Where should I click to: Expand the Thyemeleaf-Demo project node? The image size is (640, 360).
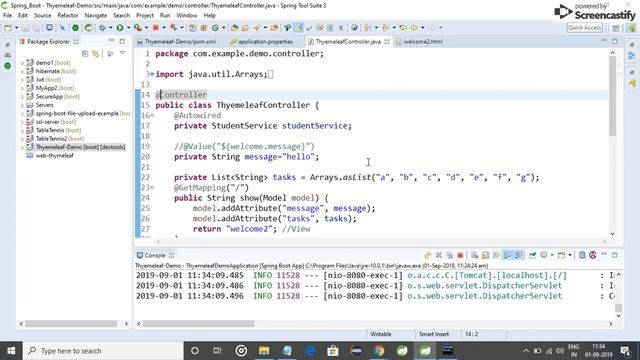coord(22,147)
